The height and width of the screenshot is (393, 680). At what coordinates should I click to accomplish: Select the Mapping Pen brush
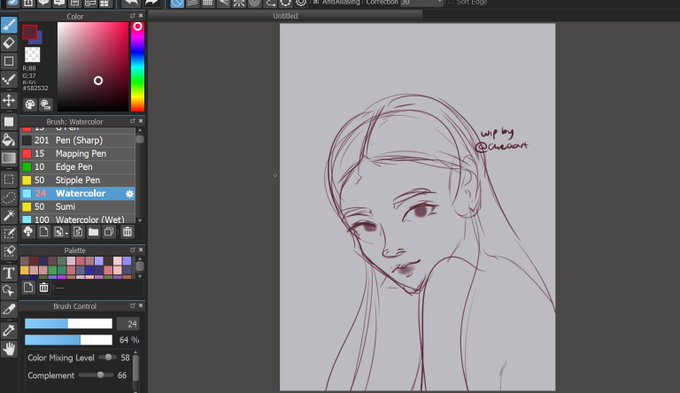78,154
